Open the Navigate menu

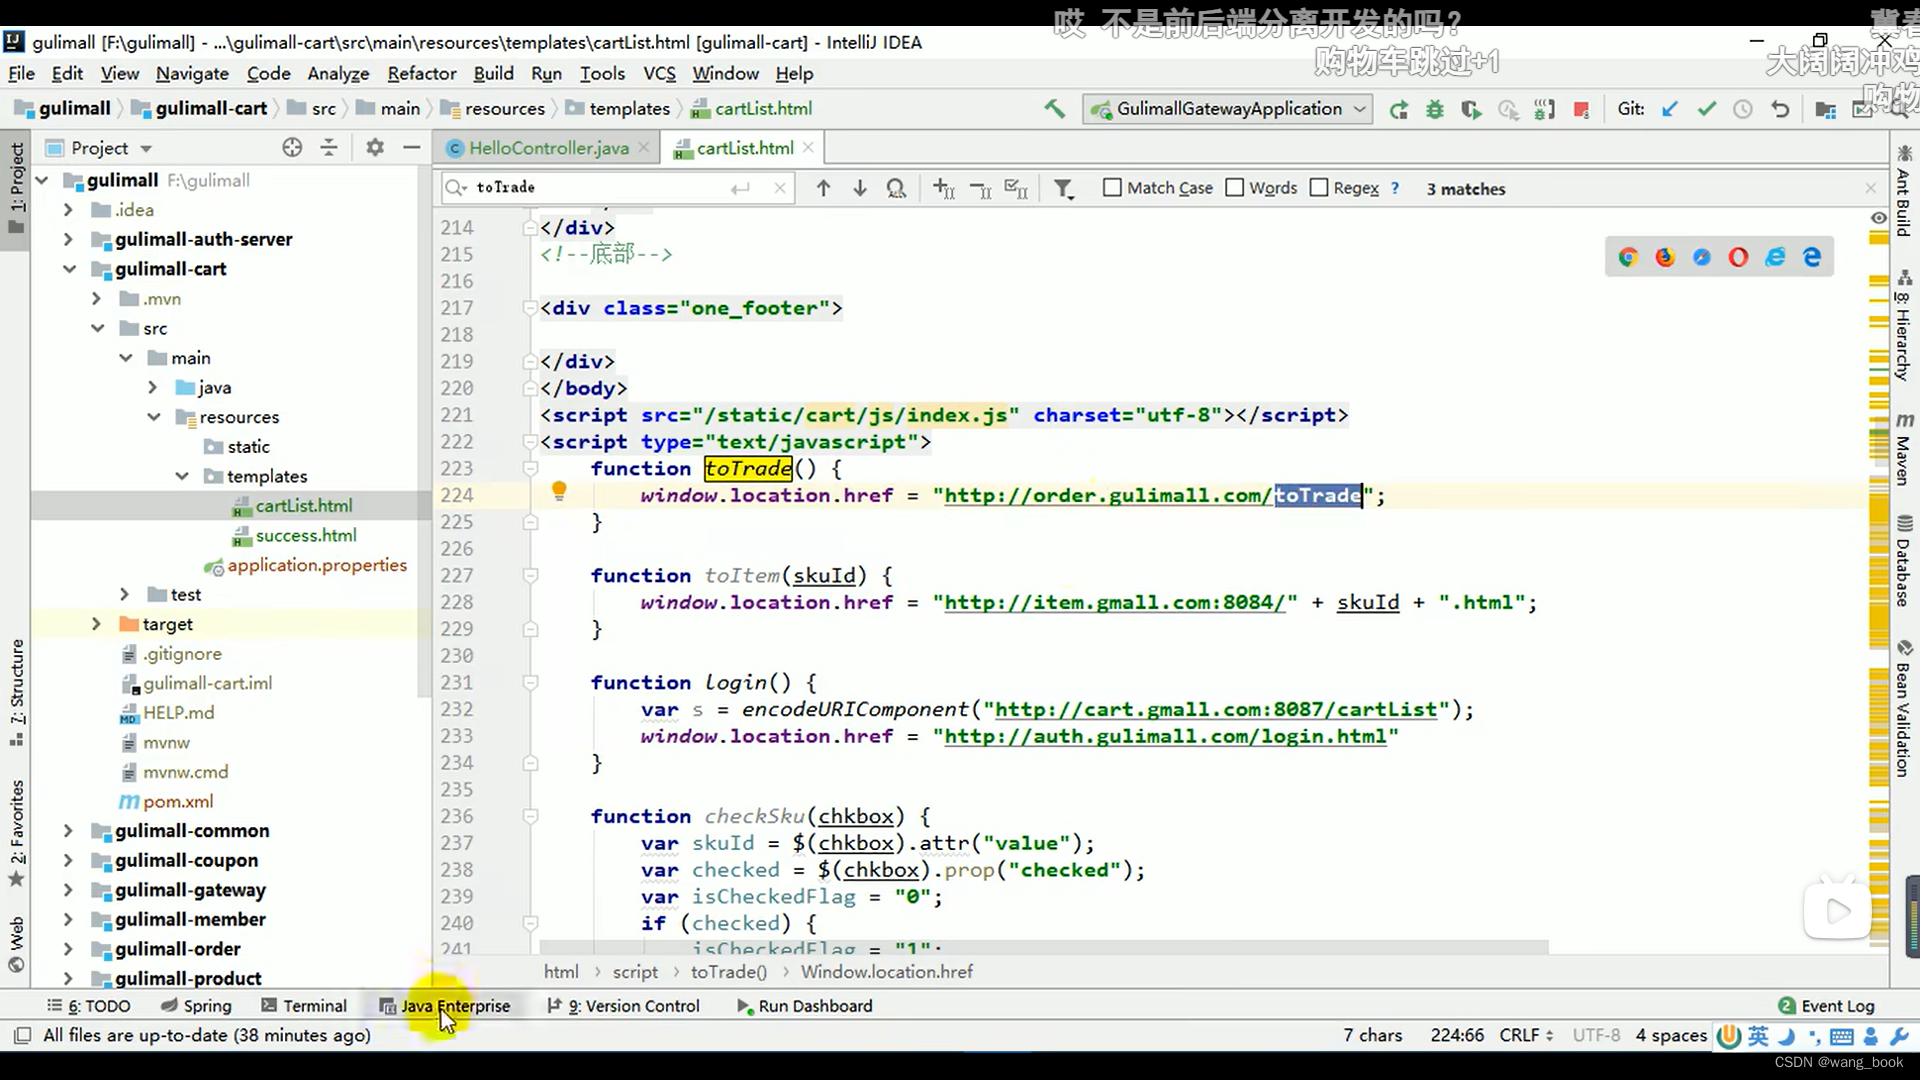point(192,73)
